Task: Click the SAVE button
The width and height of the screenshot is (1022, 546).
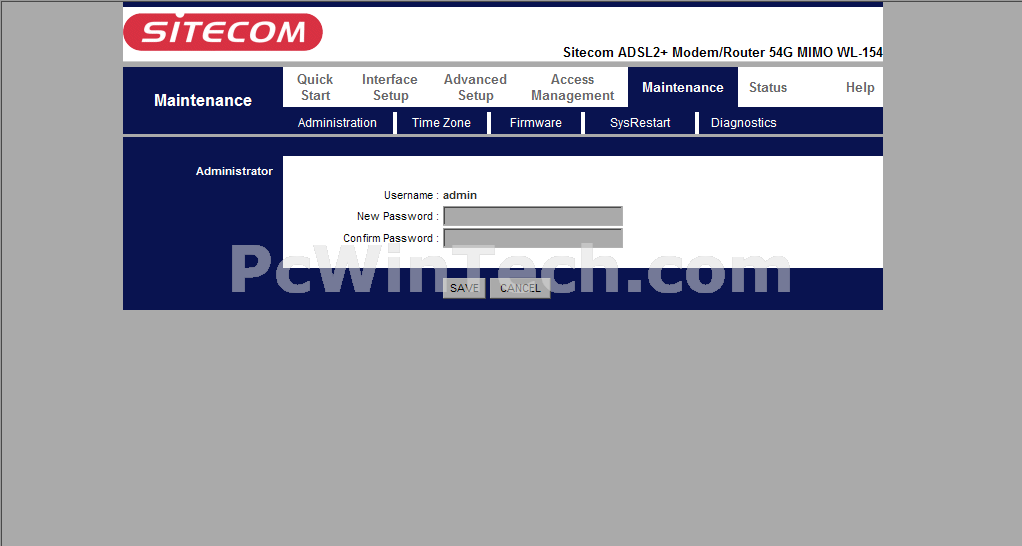Action: coord(464,288)
